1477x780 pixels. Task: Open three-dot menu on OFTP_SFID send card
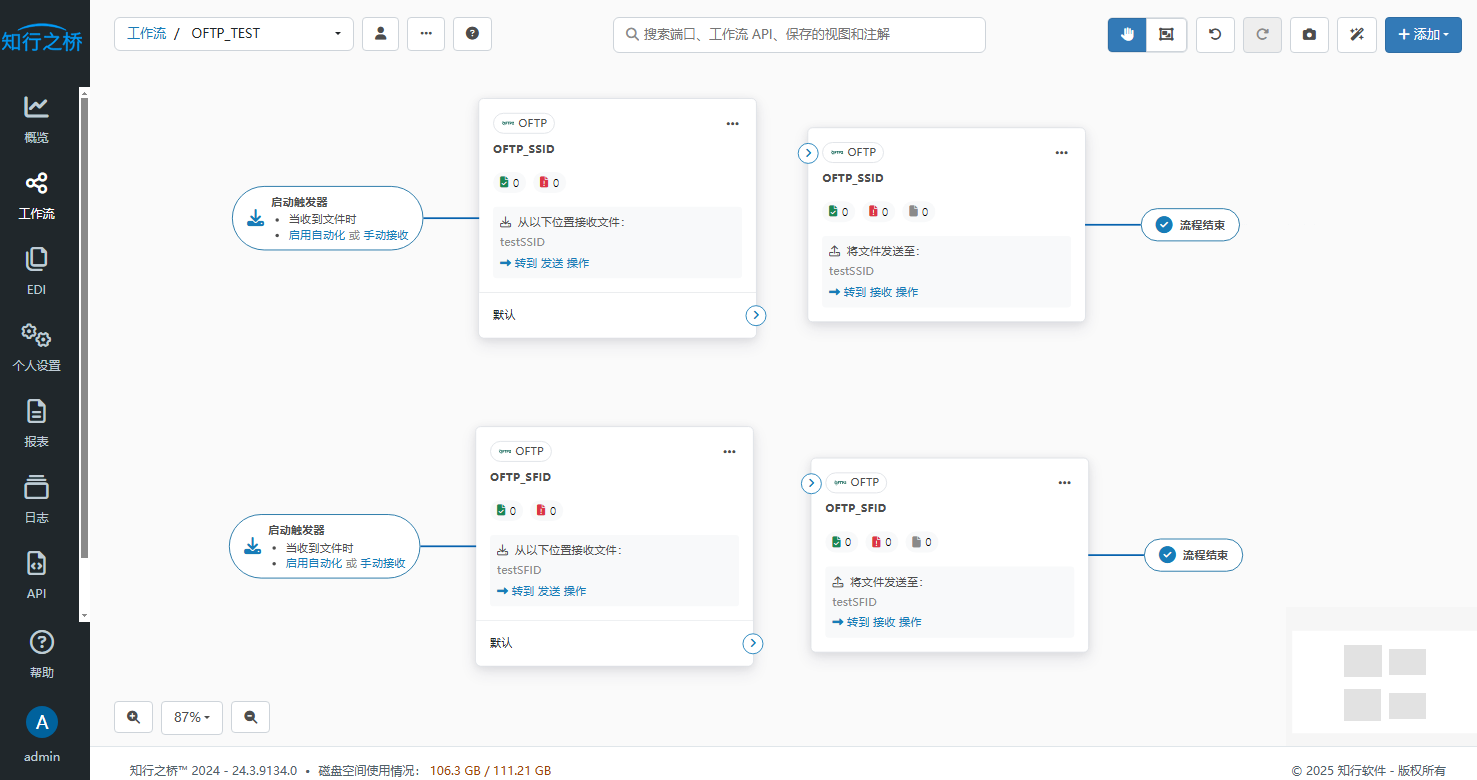(1064, 482)
